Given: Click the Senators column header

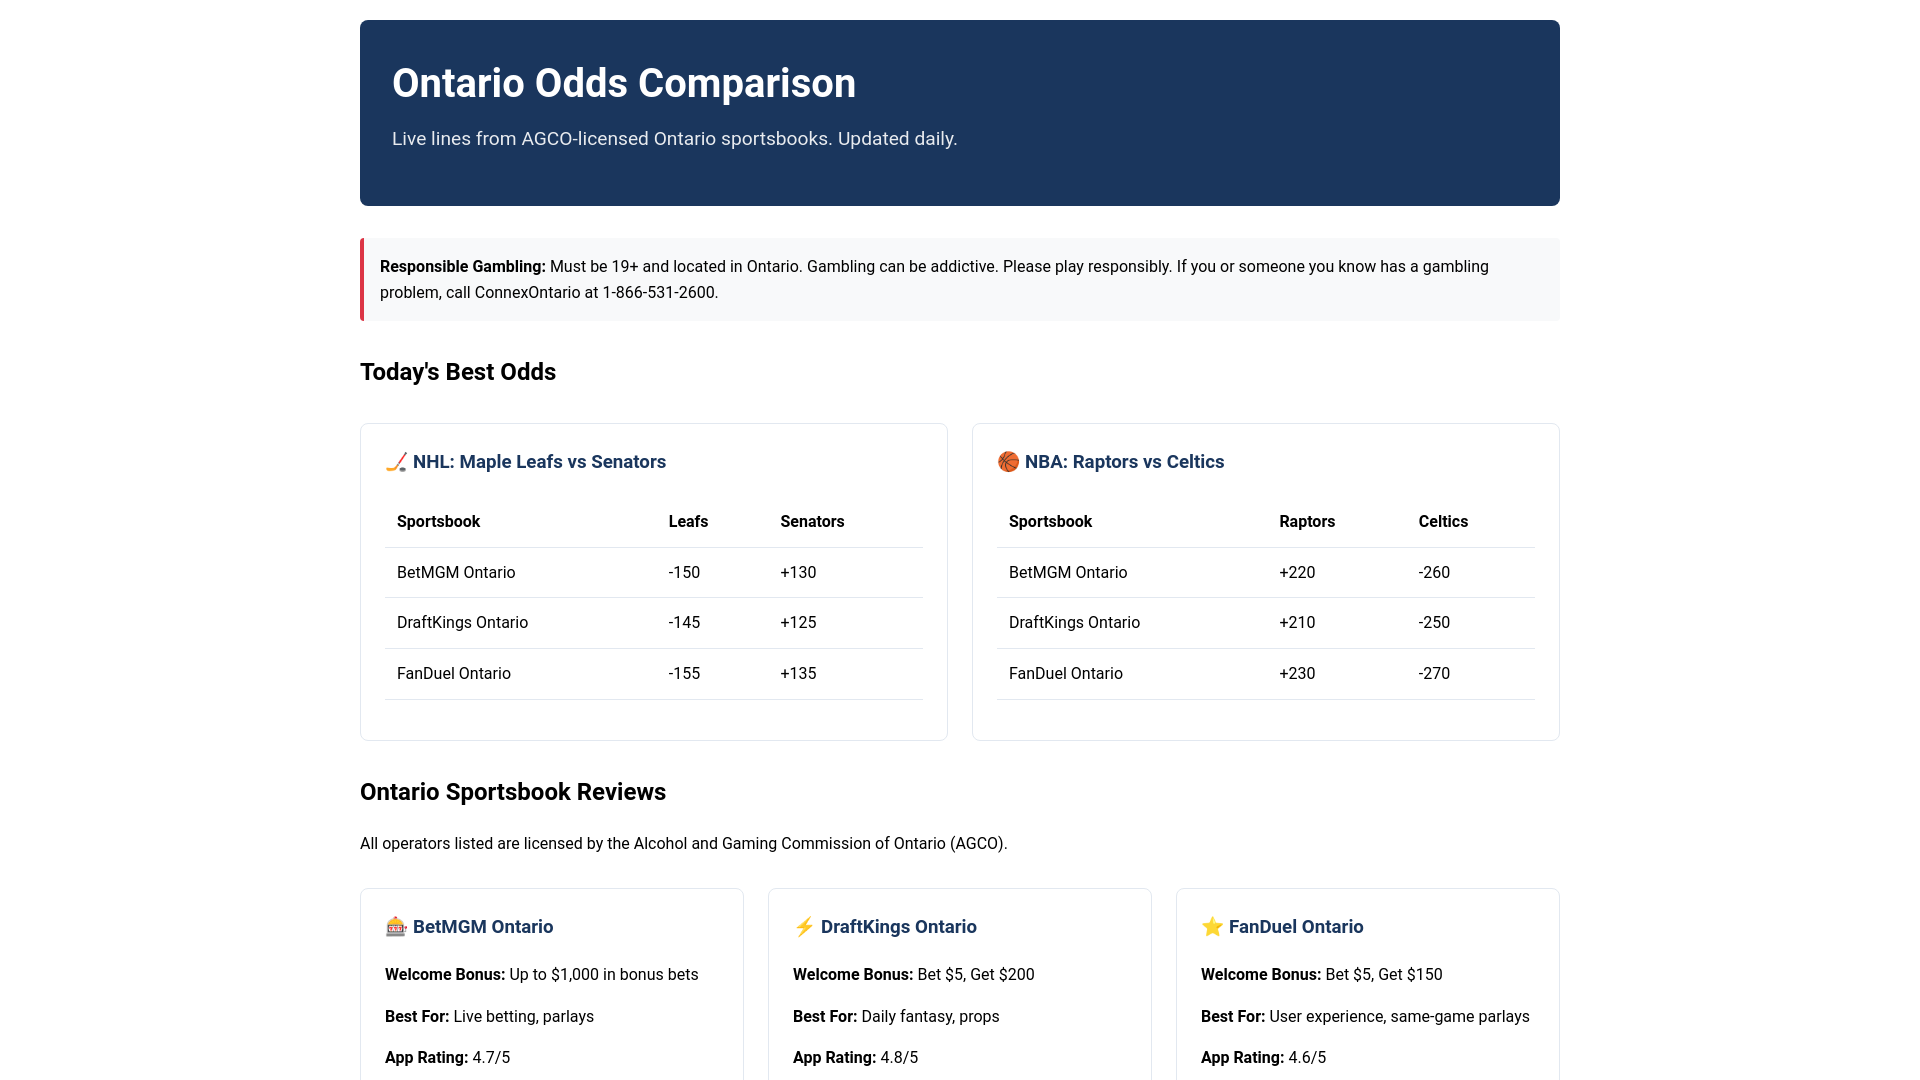Looking at the screenshot, I should pos(812,522).
